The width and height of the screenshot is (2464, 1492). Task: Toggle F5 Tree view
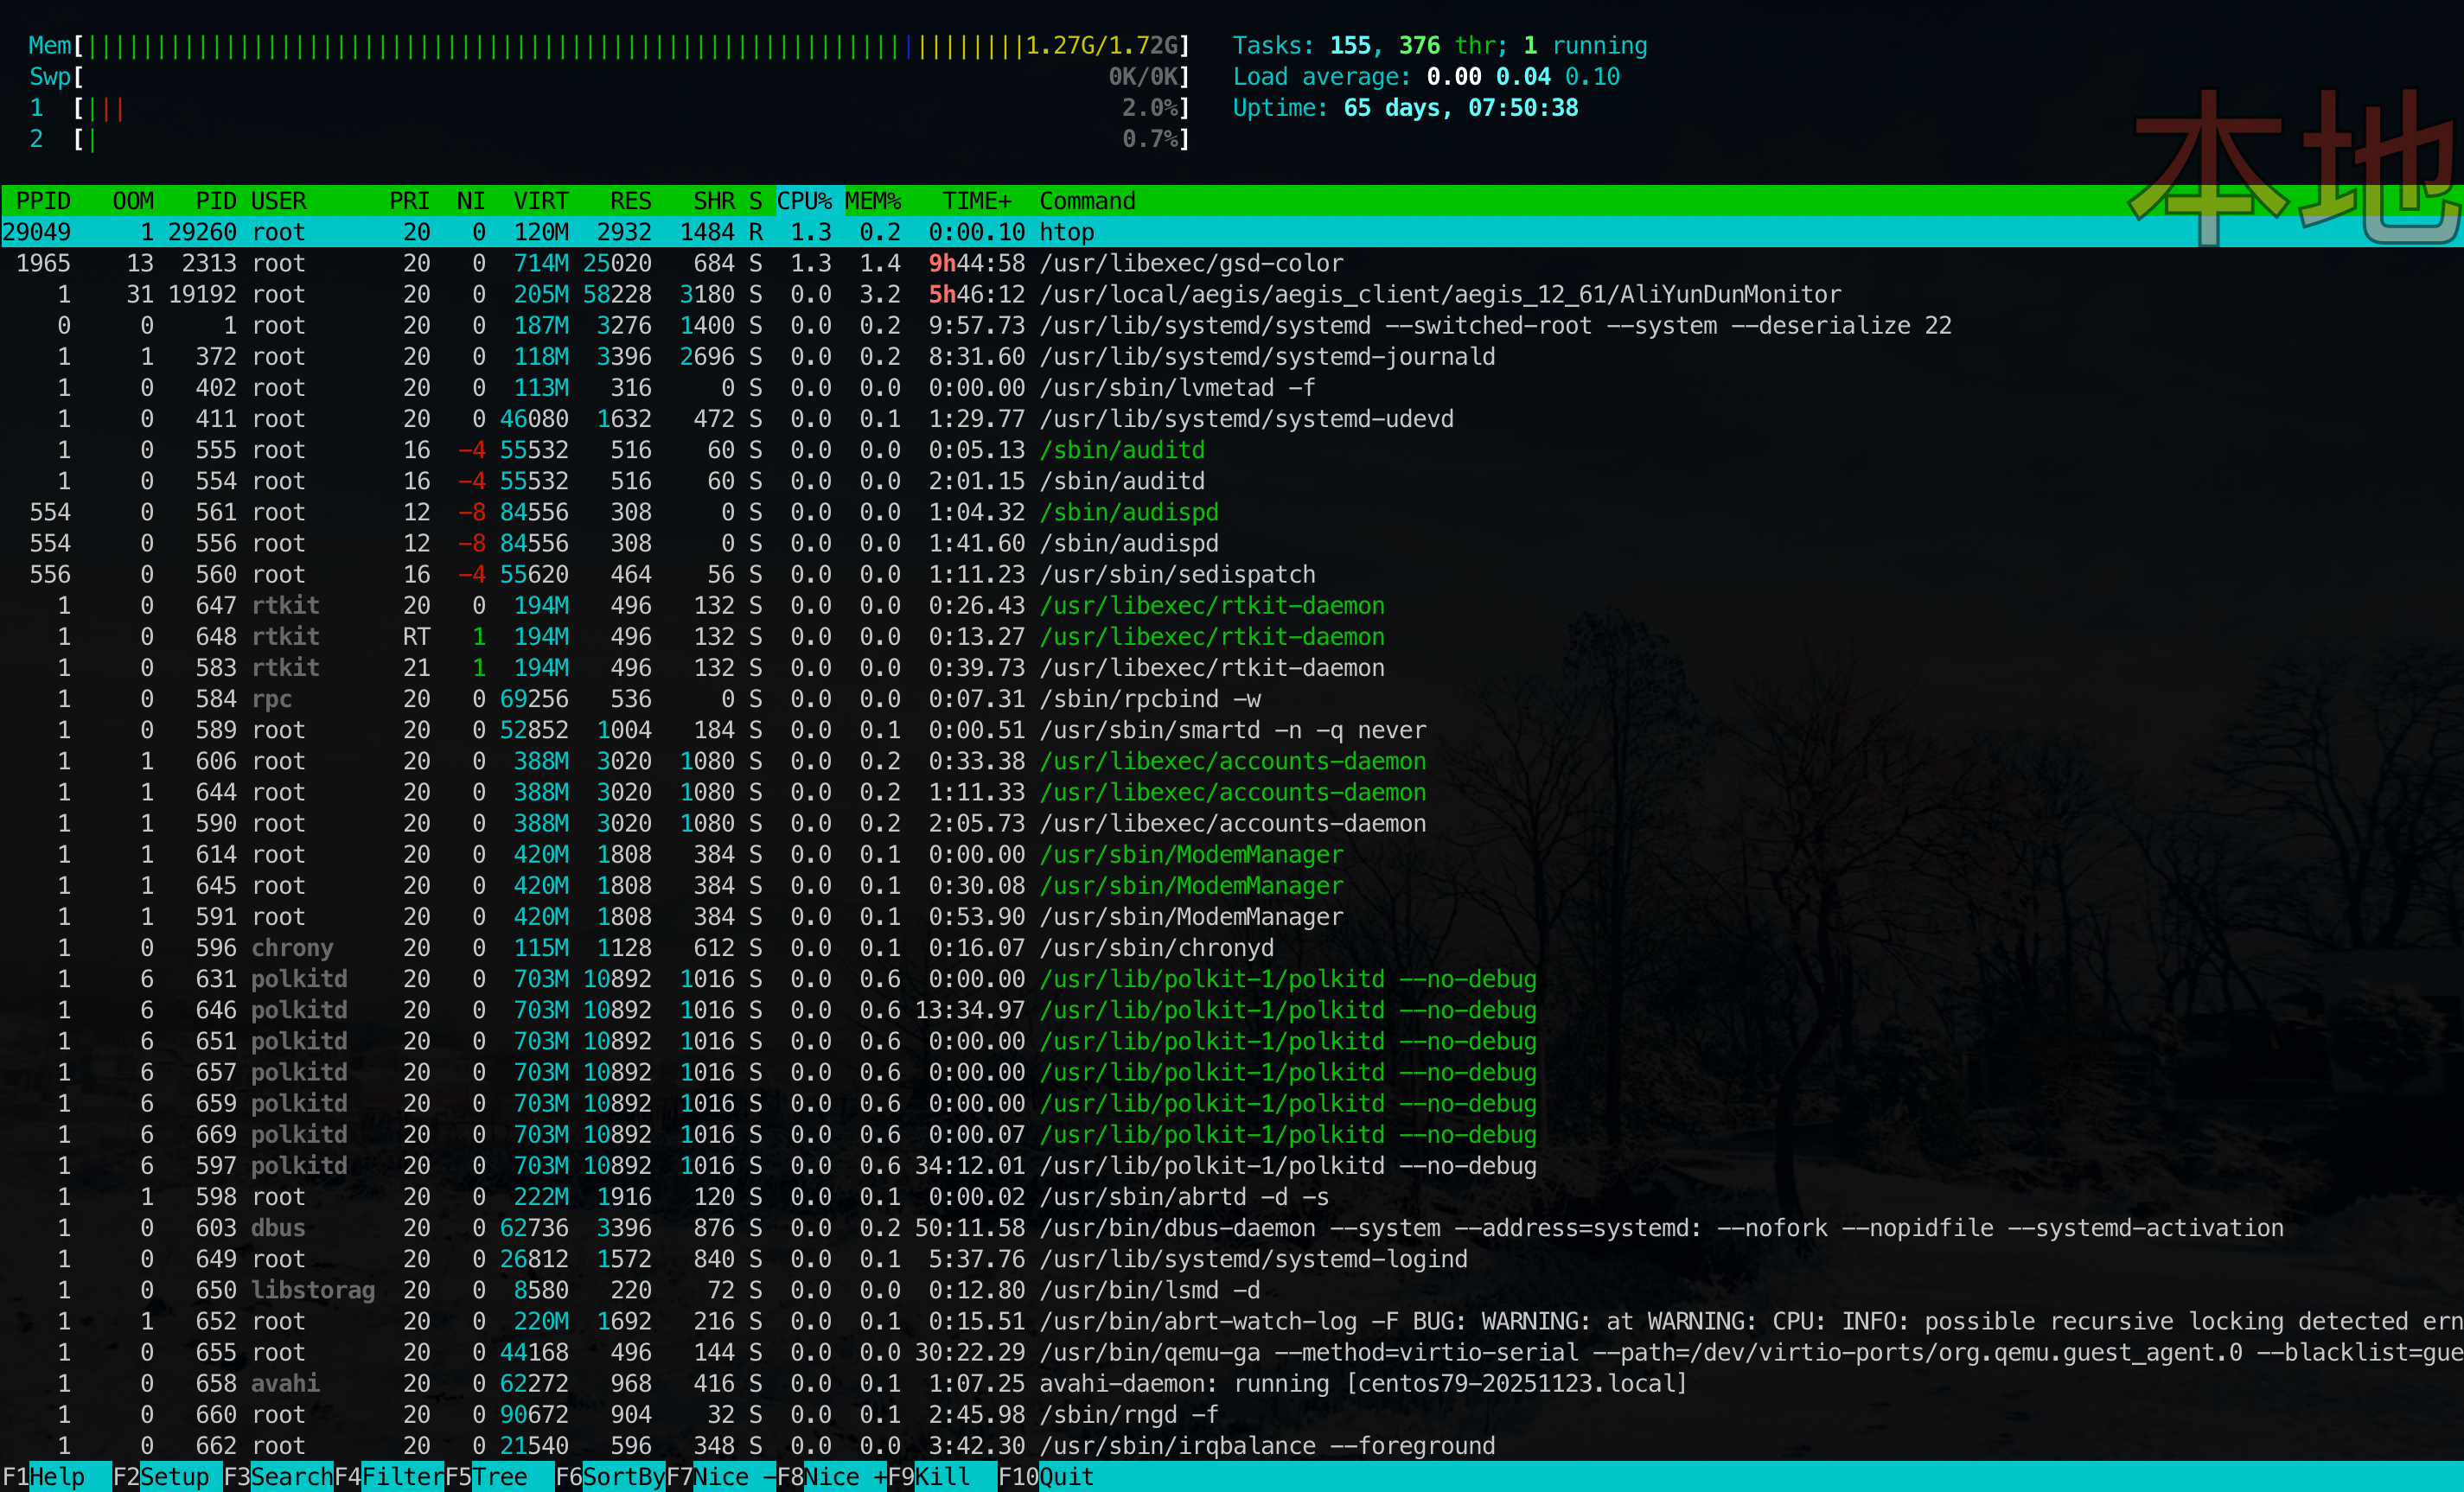tap(499, 1477)
